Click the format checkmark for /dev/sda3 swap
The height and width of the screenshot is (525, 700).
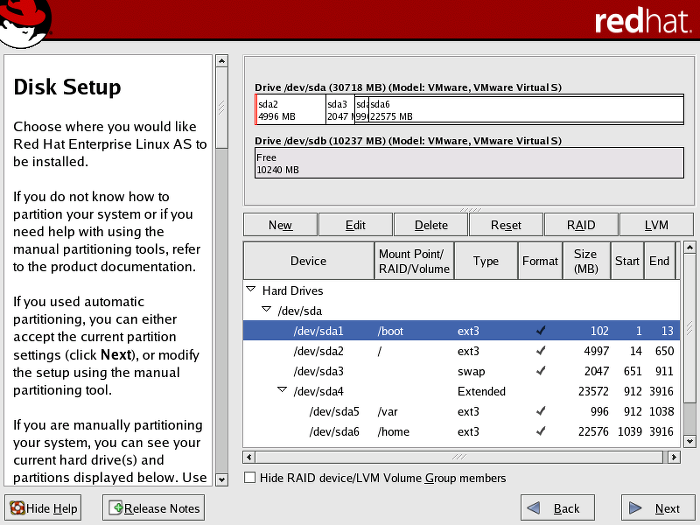pyautogui.click(x=541, y=371)
